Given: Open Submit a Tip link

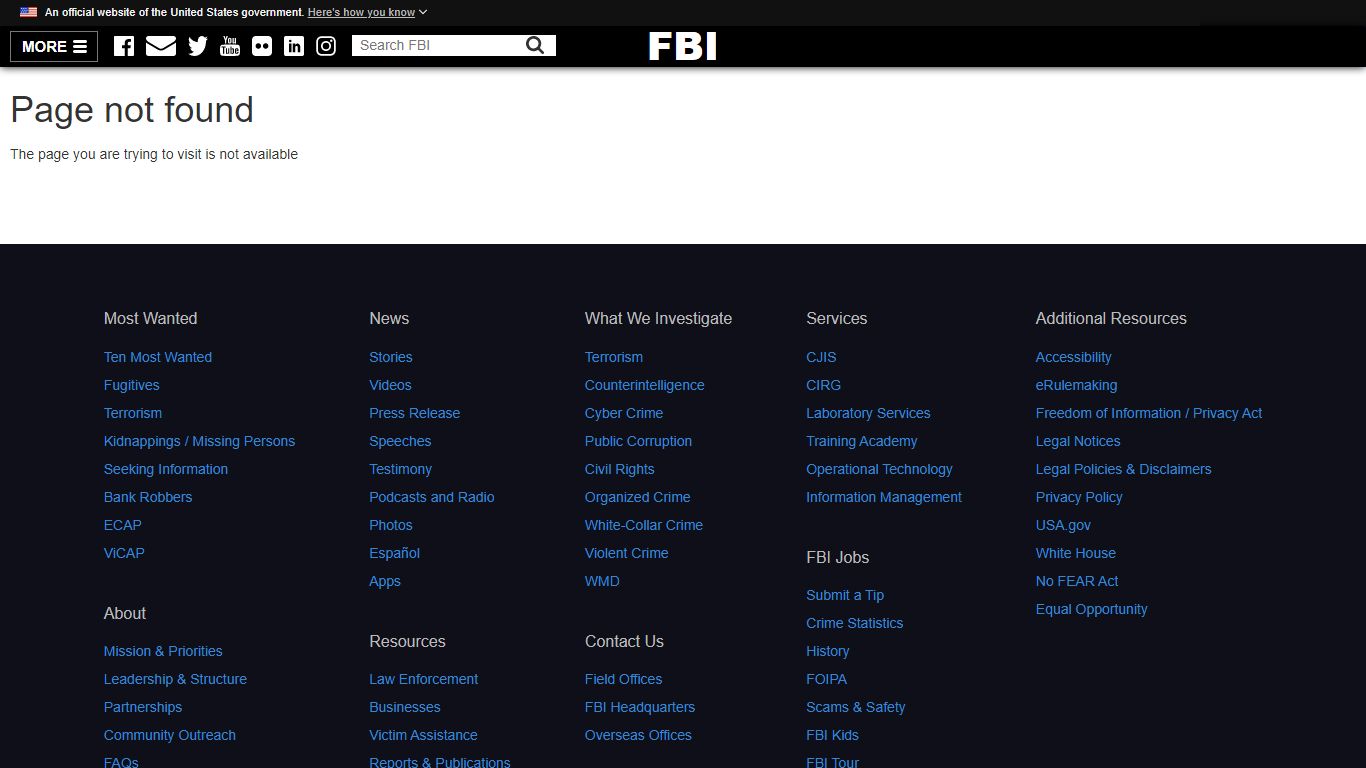Looking at the screenshot, I should [x=845, y=595].
